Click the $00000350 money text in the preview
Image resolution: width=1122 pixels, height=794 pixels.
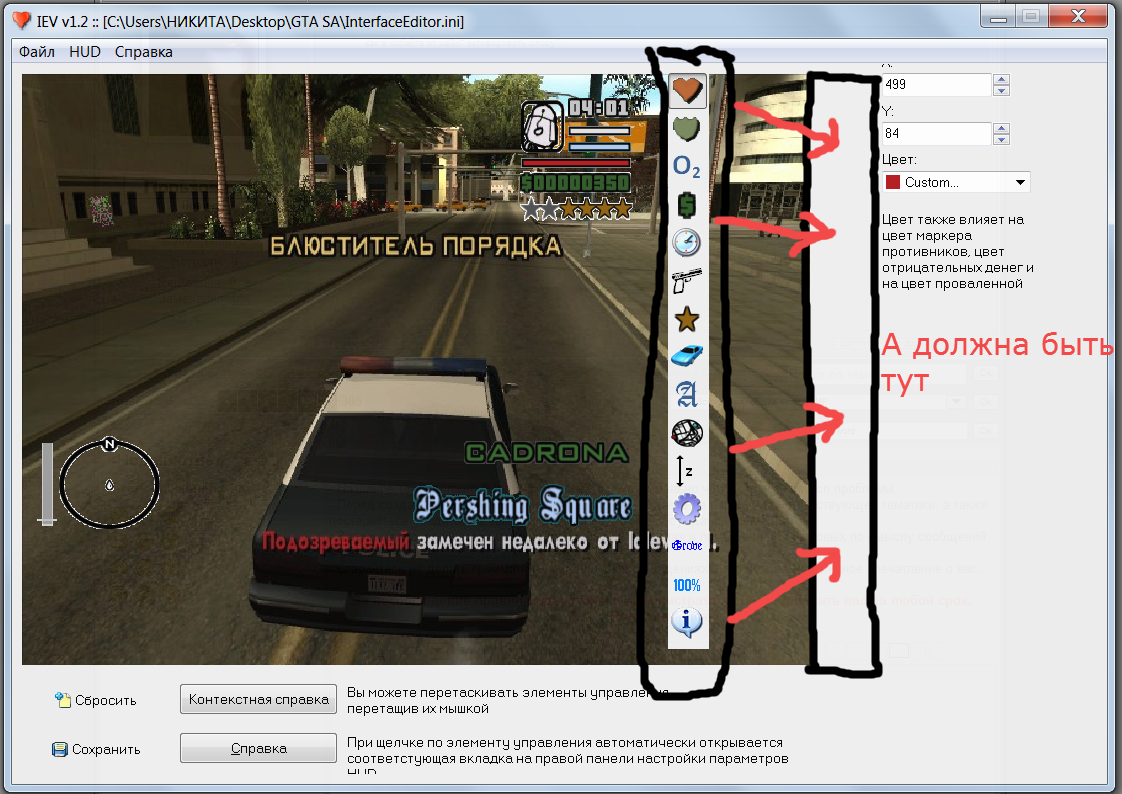point(576,183)
